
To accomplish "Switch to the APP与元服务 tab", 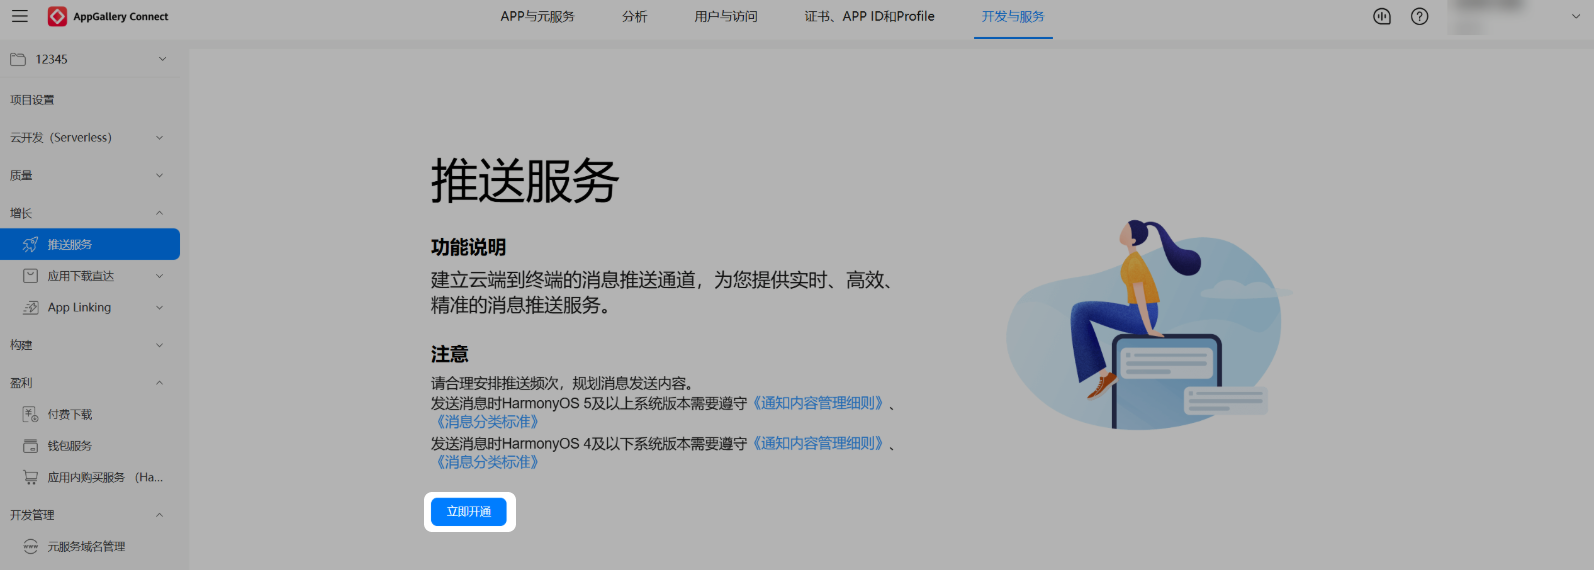I will tap(537, 16).
